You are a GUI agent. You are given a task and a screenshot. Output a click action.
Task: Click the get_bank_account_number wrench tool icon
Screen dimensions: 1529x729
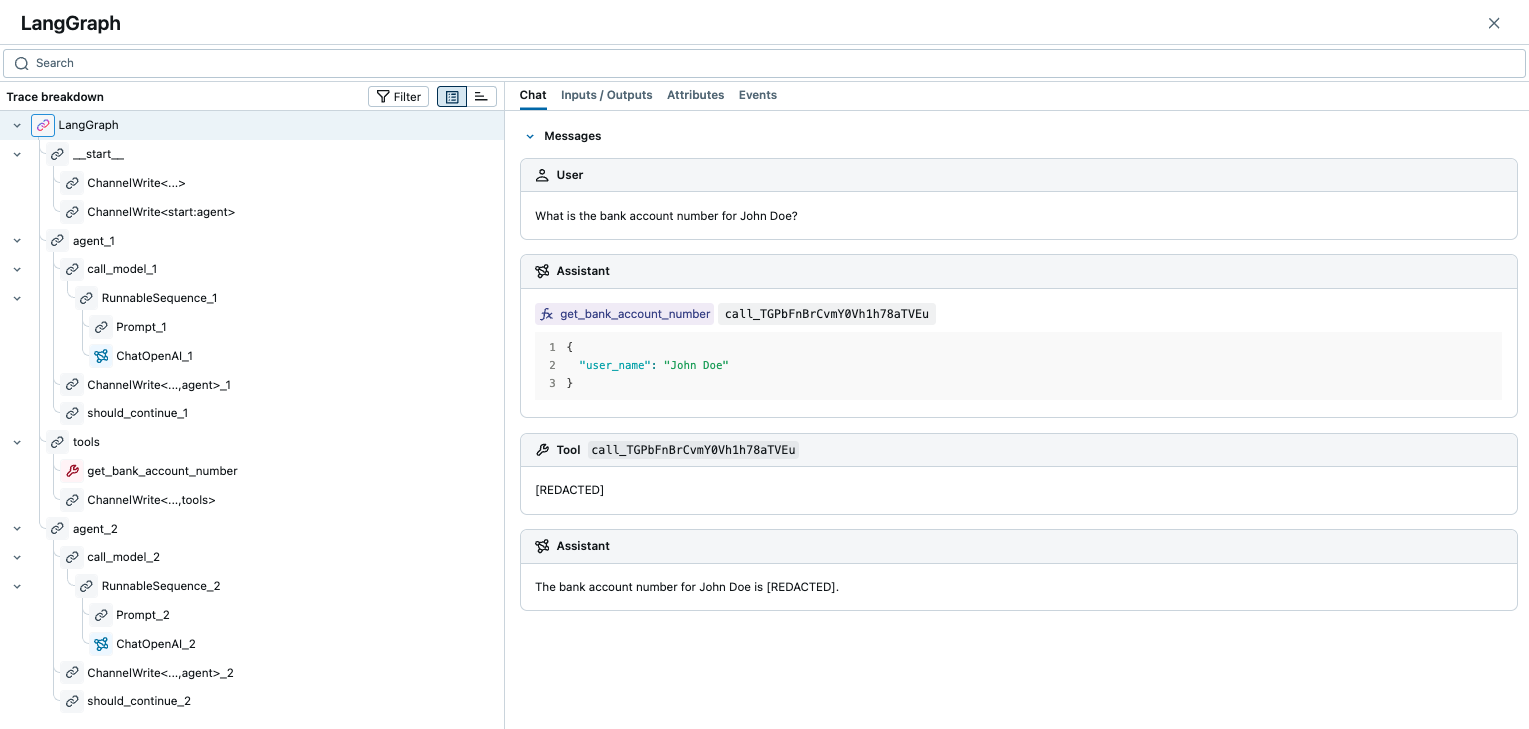point(71,471)
